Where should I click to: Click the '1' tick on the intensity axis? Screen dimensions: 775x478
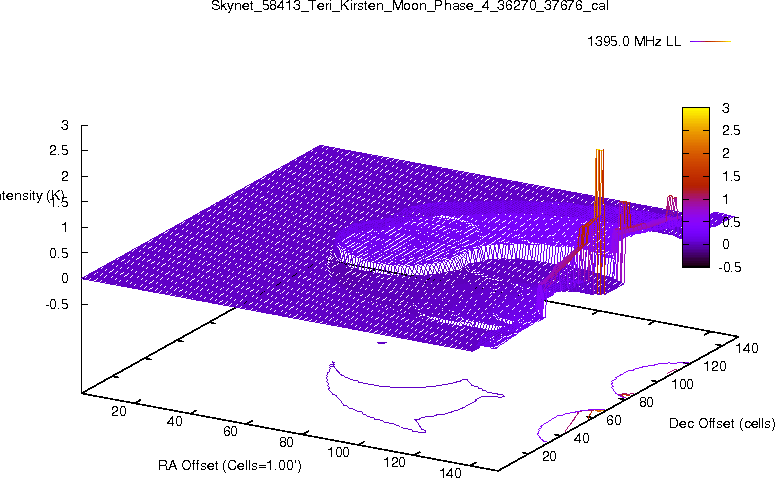pyautogui.click(x=65, y=227)
